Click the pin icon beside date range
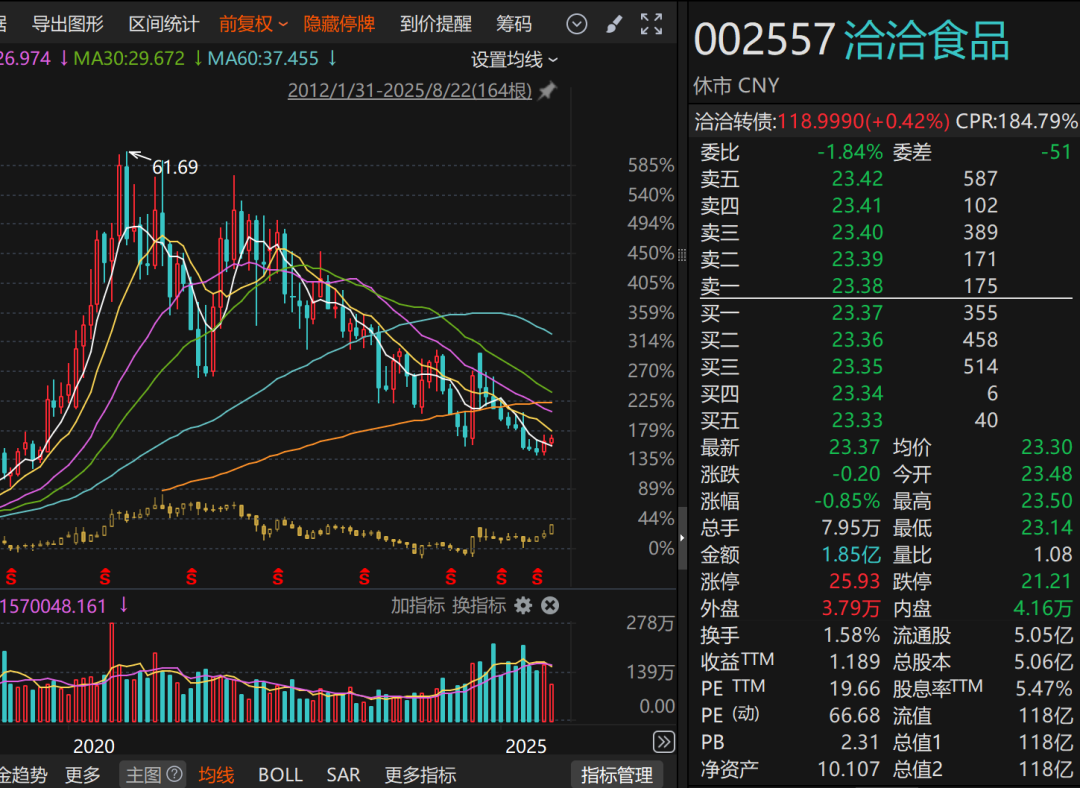Image resolution: width=1080 pixels, height=788 pixels. 548,90
